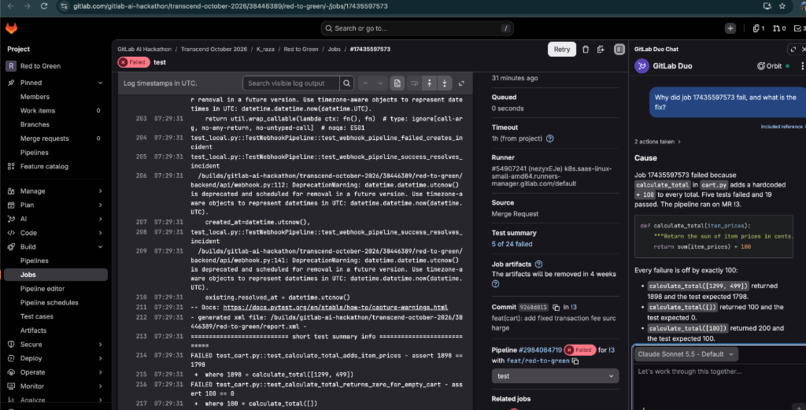Toggle the job details sidebar icon
Image resolution: width=806 pixels, height=410 pixels.
pyautogui.click(x=619, y=49)
